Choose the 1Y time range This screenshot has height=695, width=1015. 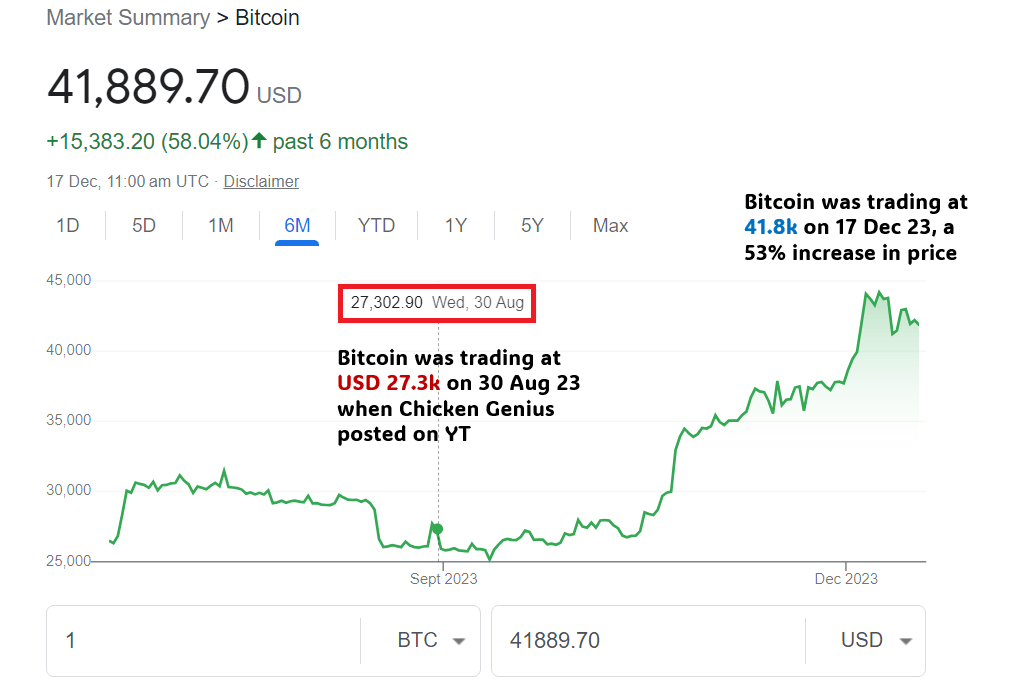point(456,225)
